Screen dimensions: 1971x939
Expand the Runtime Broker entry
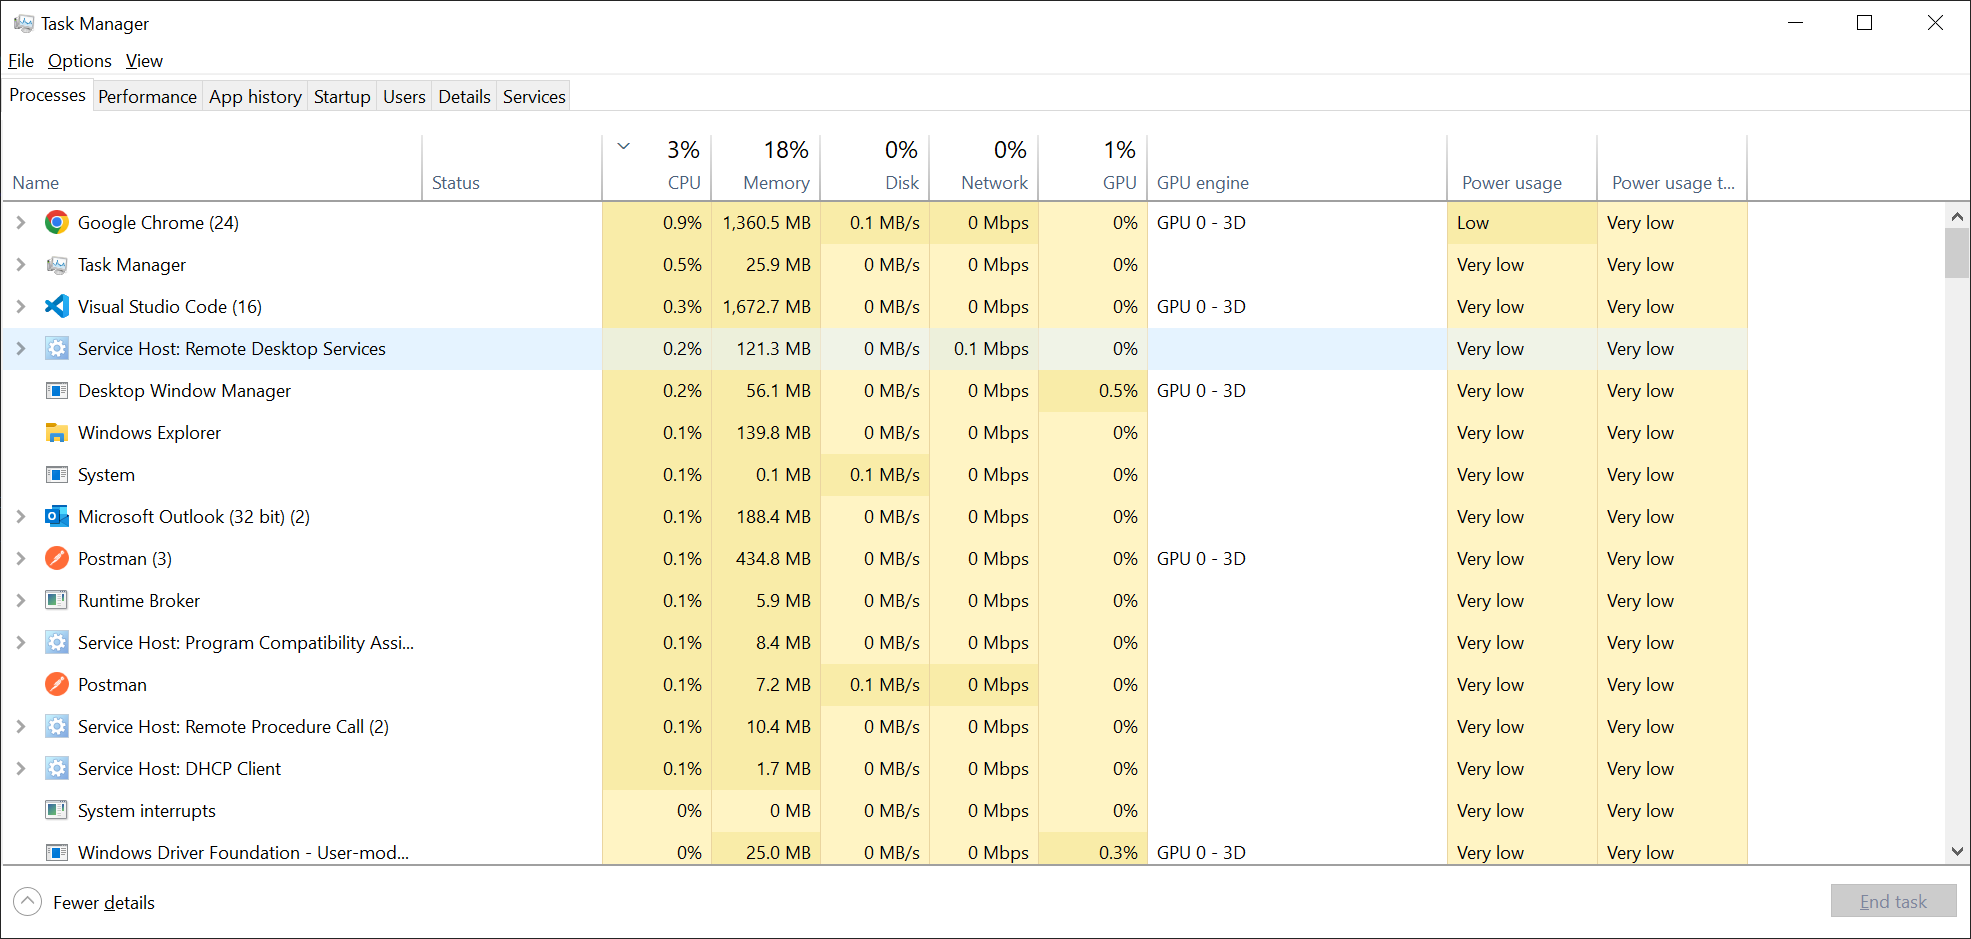tap(21, 600)
